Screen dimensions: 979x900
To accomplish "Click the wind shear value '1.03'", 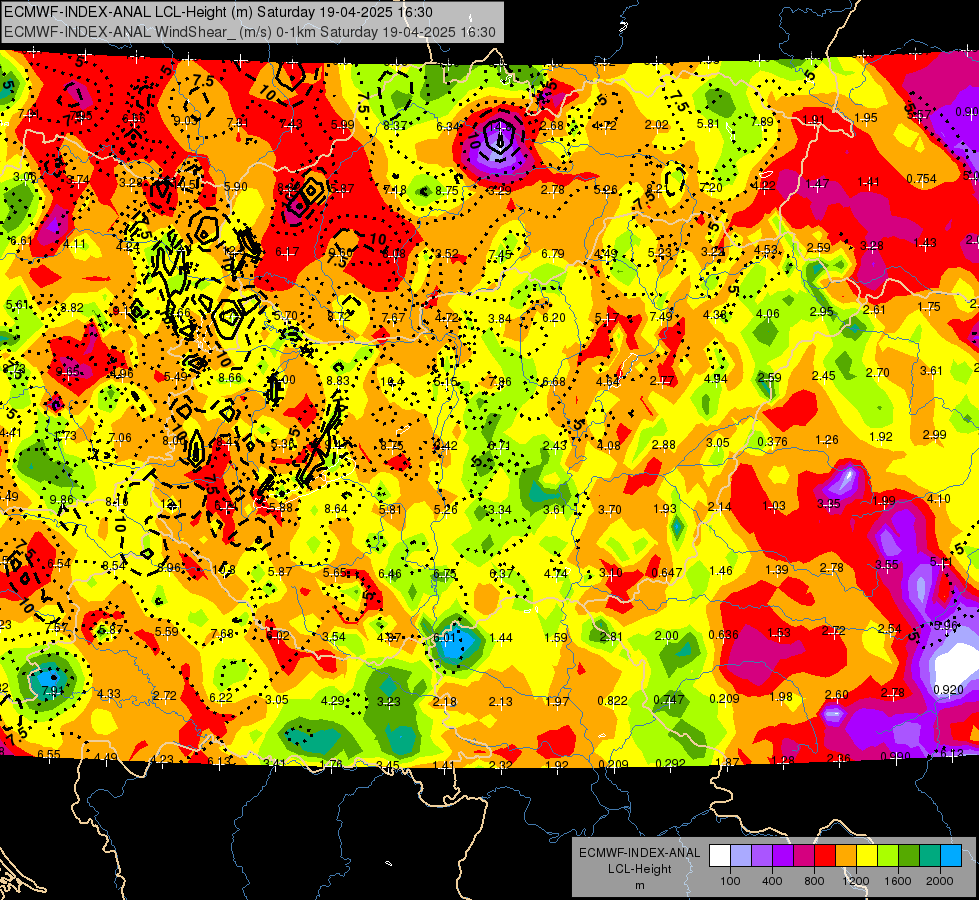I will point(774,505).
